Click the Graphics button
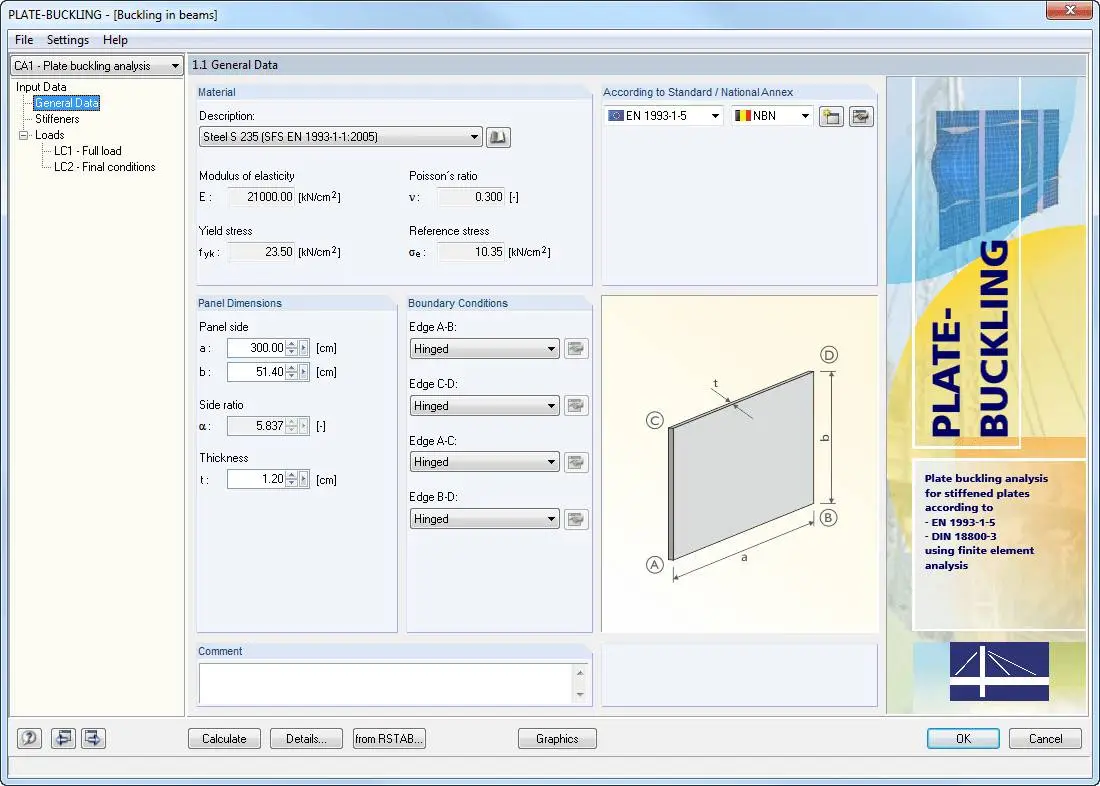 tap(557, 738)
